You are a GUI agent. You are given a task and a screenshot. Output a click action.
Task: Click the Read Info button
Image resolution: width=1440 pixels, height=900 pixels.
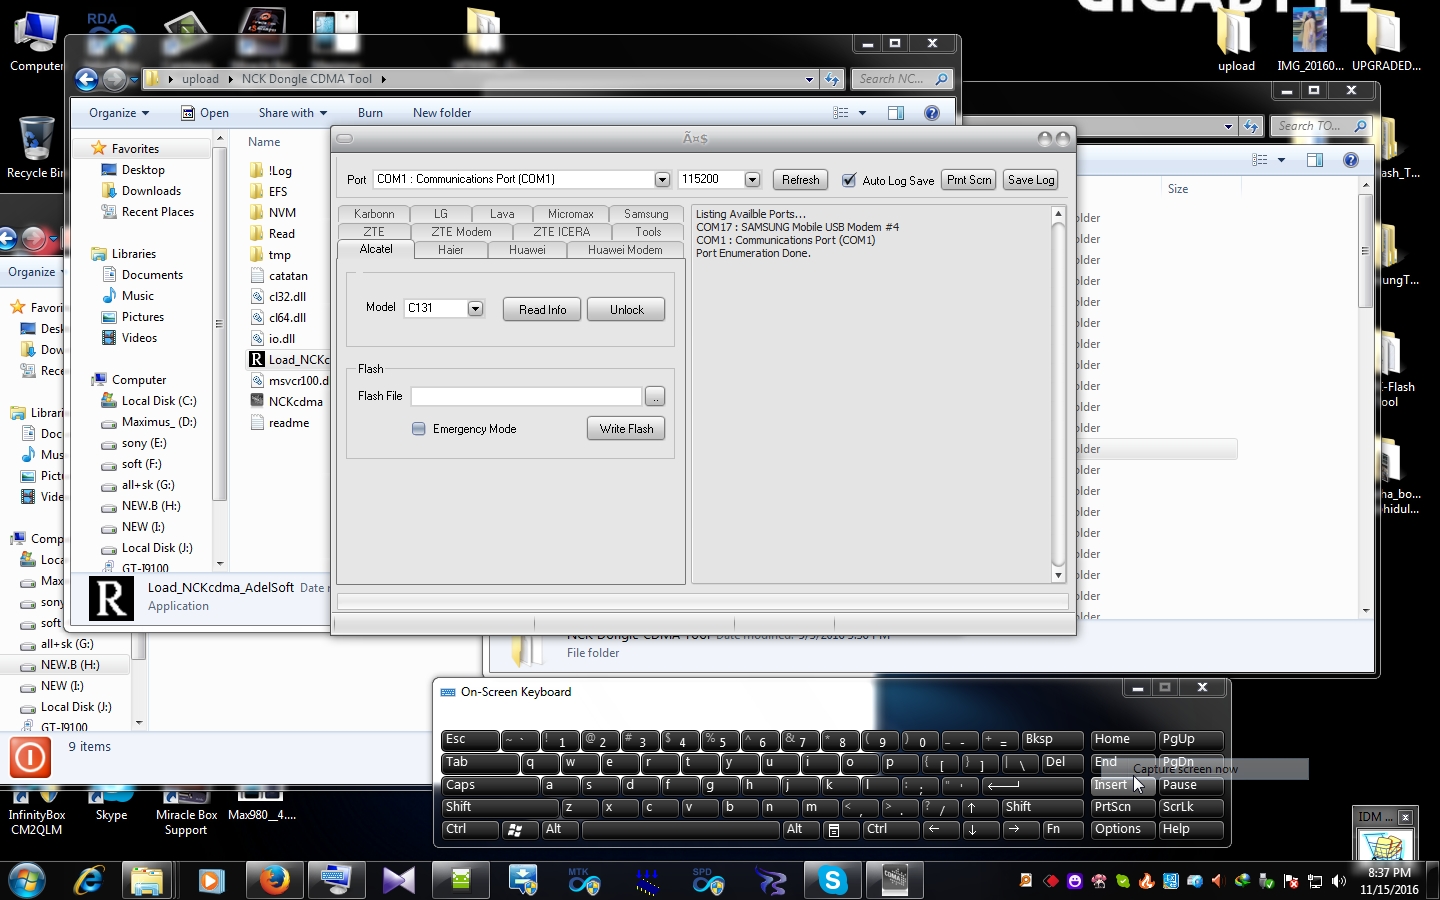542,309
